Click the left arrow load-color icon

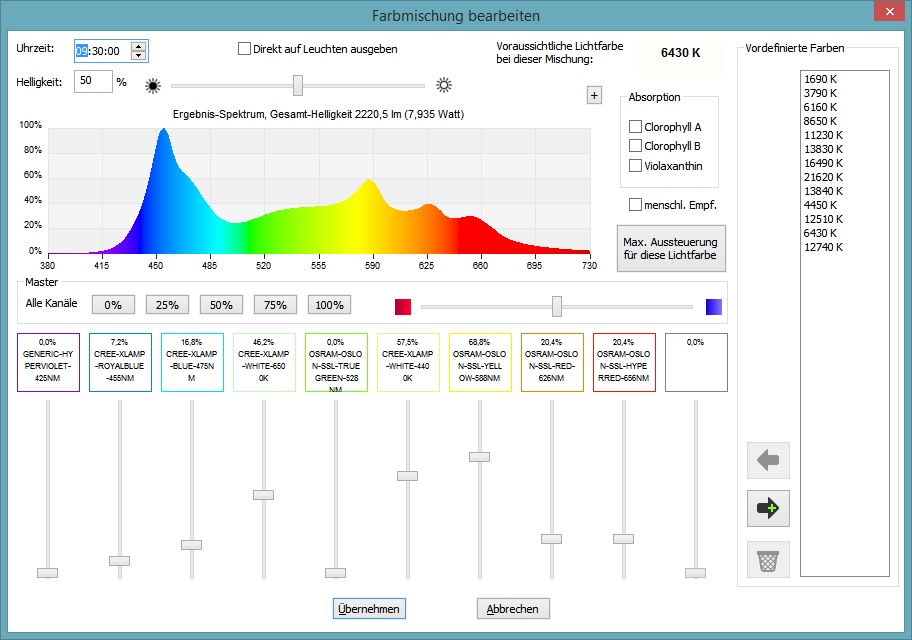tap(767, 460)
